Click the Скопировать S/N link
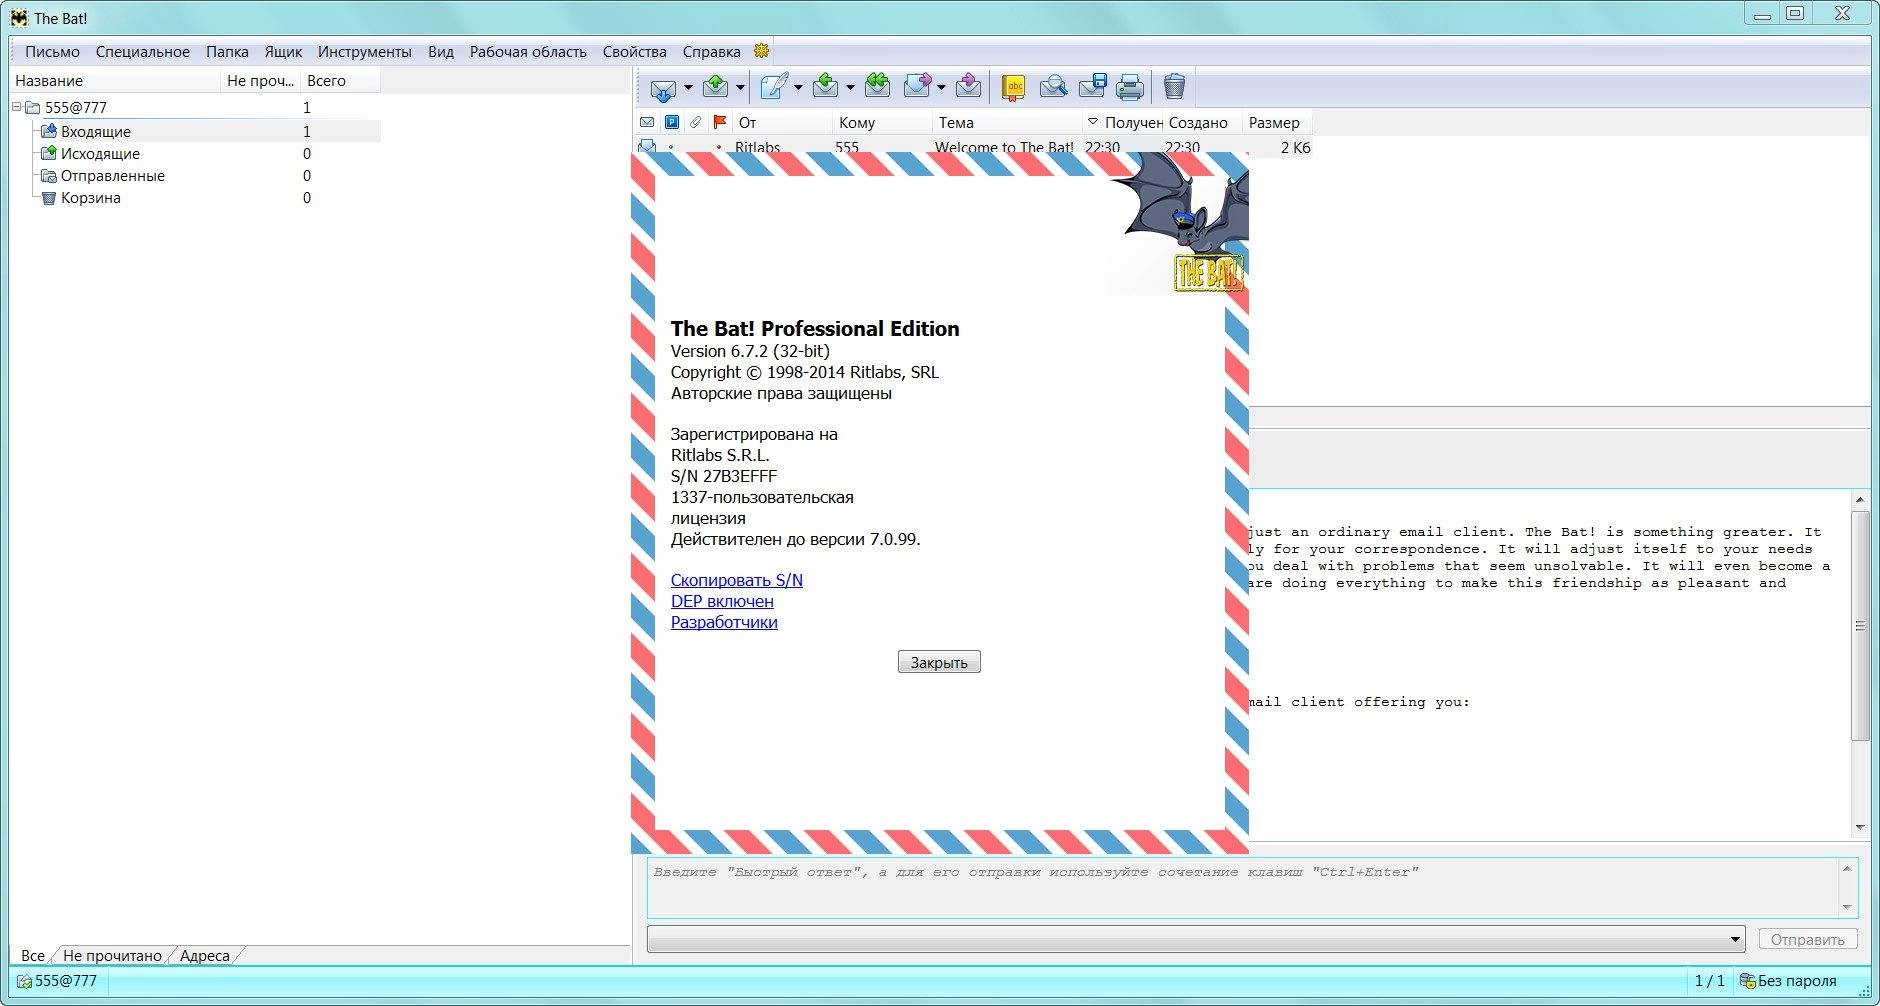1880x1006 pixels. 736,580
